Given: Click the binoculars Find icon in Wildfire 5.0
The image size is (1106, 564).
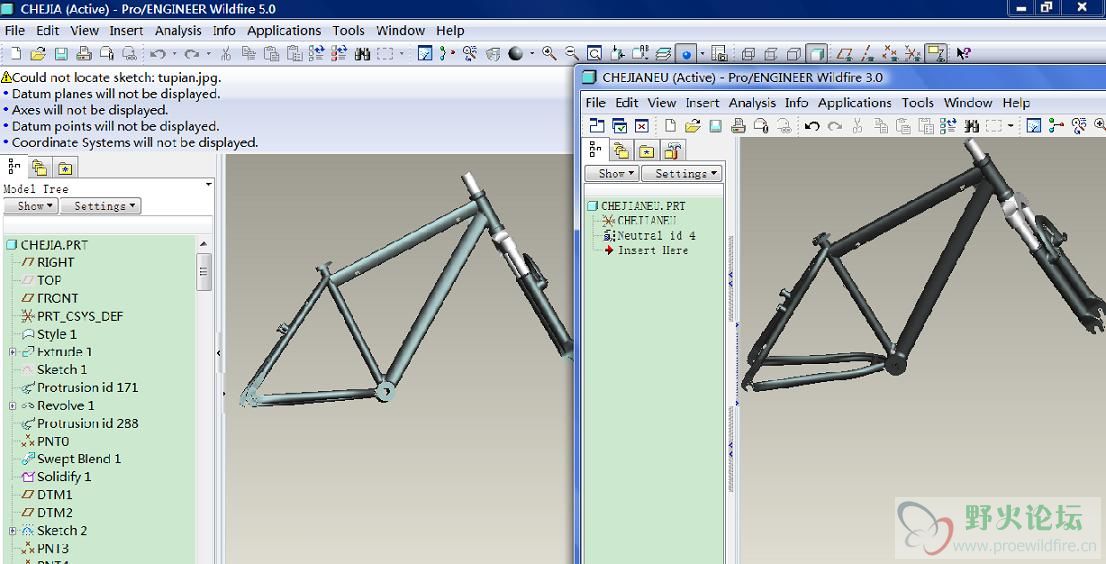Looking at the screenshot, I should [363, 54].
